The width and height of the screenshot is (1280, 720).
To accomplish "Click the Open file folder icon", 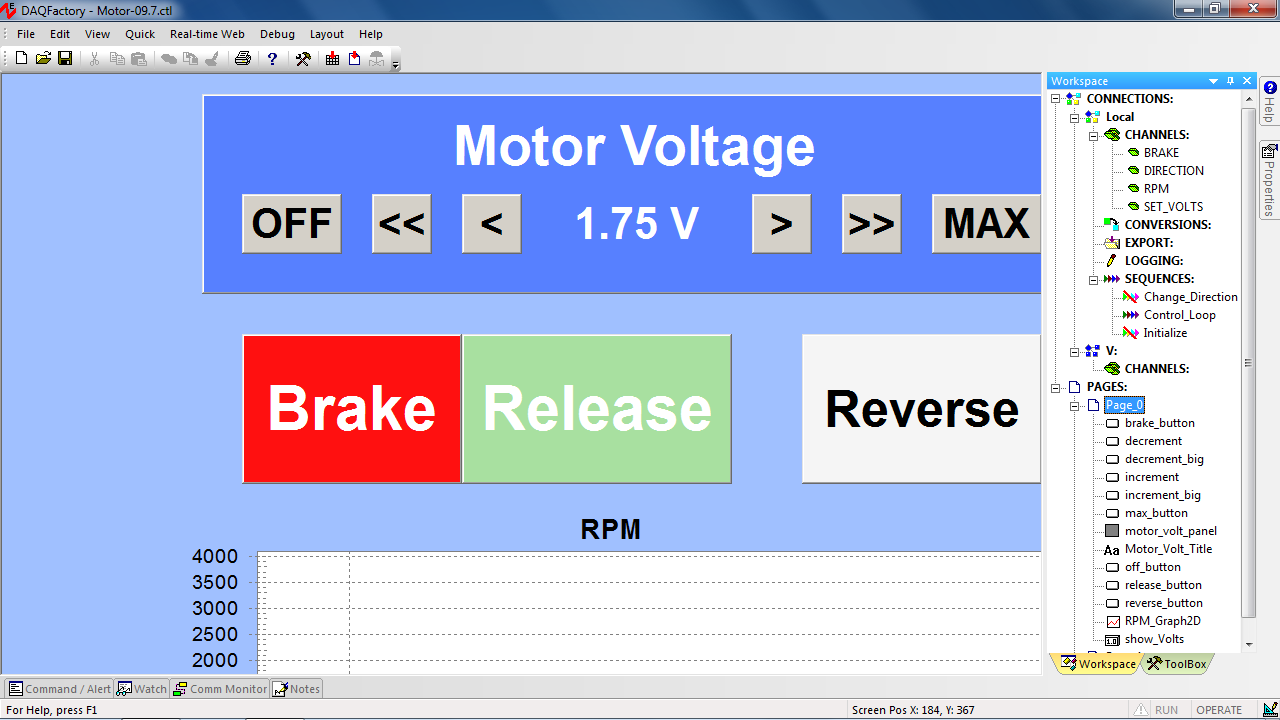I will [43, 59].
